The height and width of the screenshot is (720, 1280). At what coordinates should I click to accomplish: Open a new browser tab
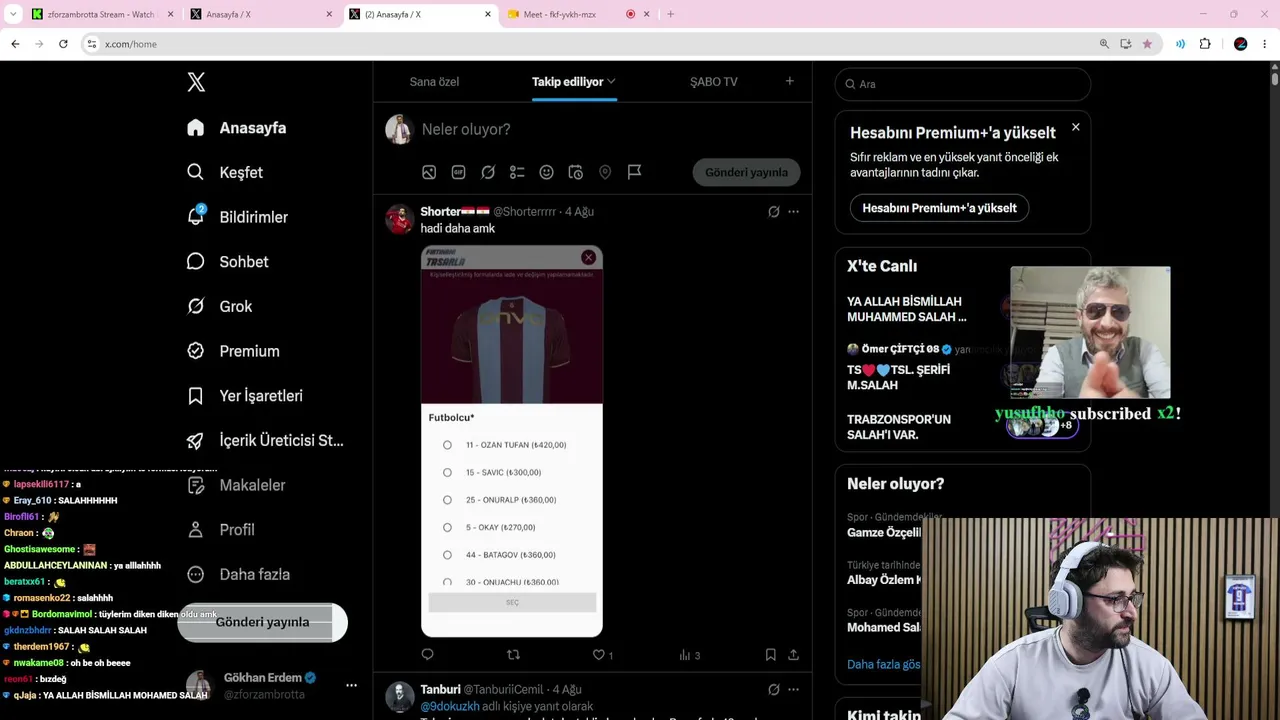(670, 14)
